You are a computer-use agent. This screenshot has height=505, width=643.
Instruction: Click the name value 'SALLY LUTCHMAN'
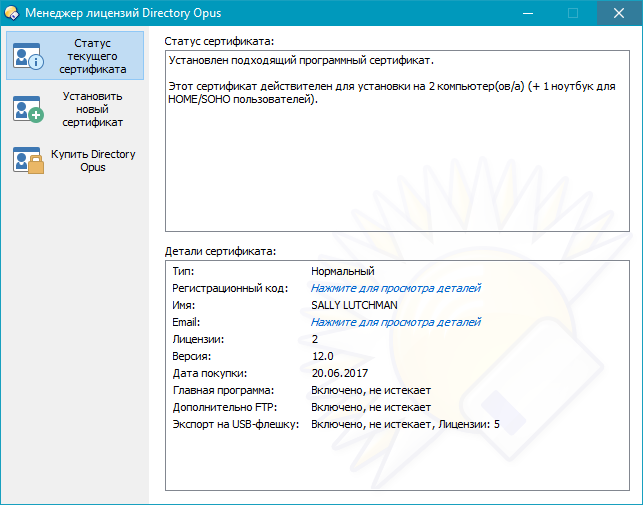point(354,305)
